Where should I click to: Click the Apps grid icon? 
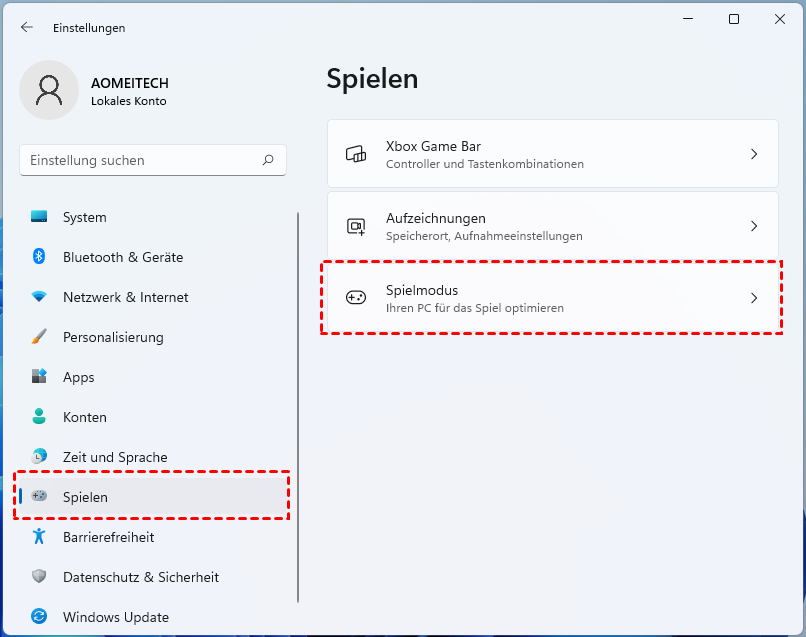40,377
